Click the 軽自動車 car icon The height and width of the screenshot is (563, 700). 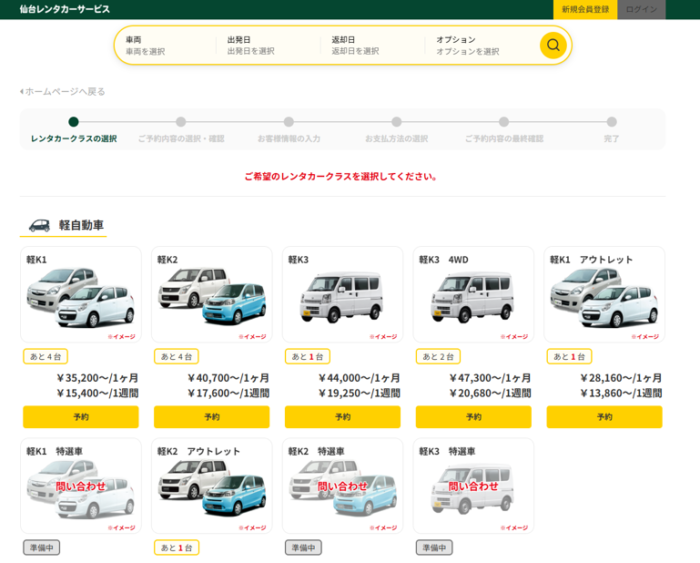(x=39, y=225)
